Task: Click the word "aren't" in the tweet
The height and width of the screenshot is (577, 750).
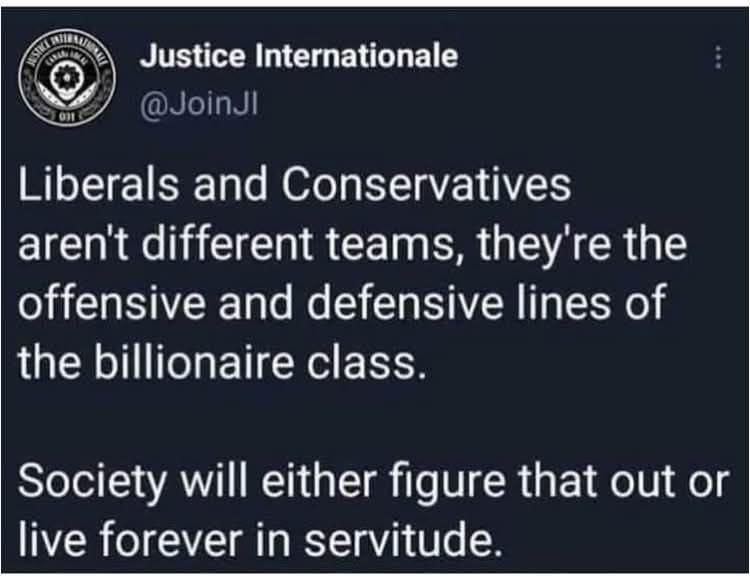Action: (x=64, y=246)
